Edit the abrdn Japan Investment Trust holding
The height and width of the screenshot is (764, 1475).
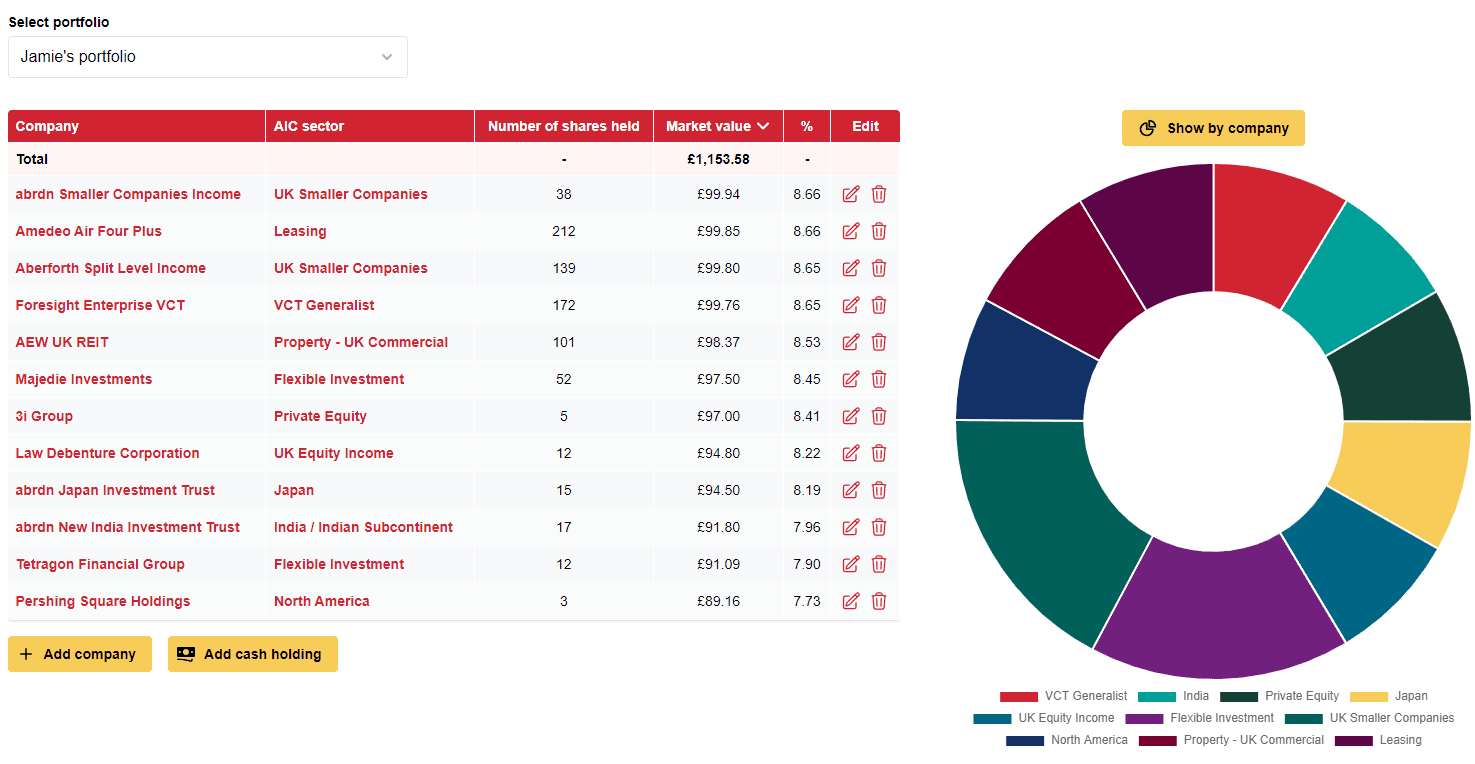851,490
